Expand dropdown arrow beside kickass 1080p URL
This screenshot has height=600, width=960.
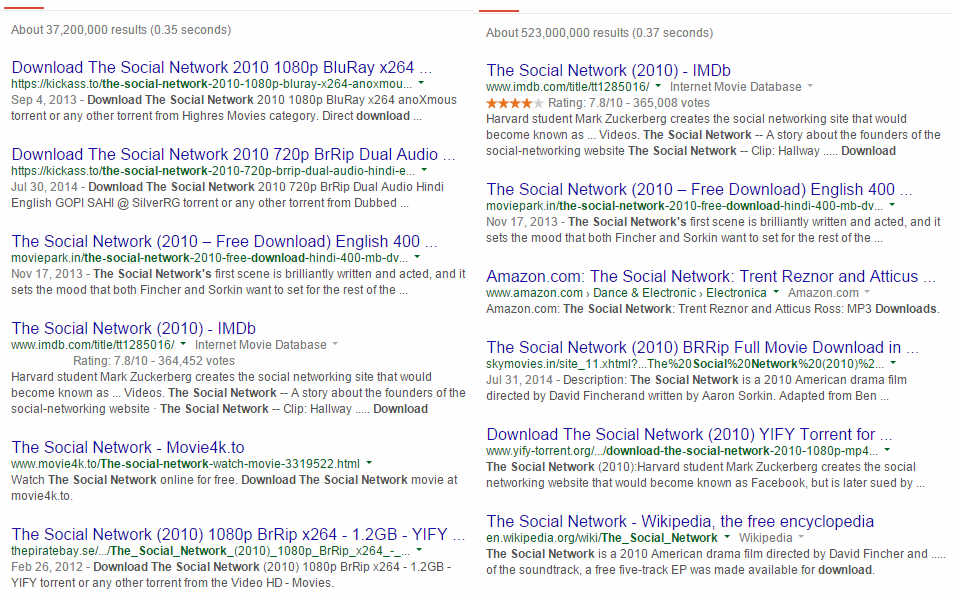pos(421,83)
